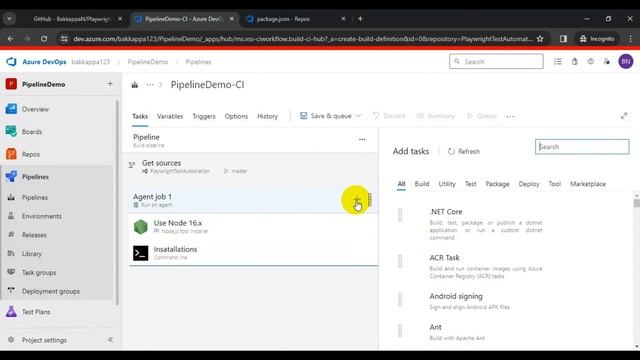Open the Marketplace tasks tab
The width and height of the screenshot is (640, 360).
[x=588, y=184]
